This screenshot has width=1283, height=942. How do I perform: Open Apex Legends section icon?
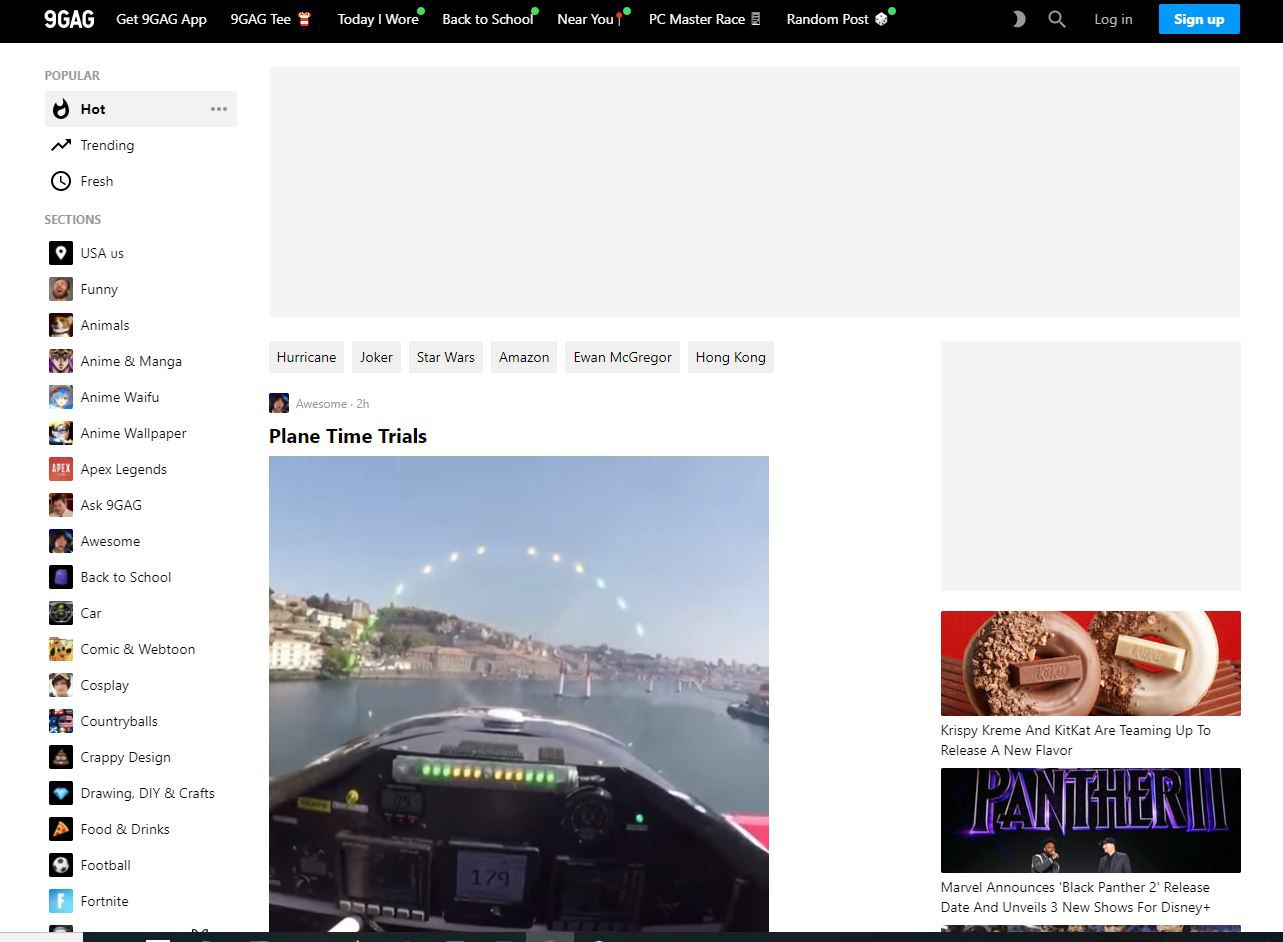(61, 469)
